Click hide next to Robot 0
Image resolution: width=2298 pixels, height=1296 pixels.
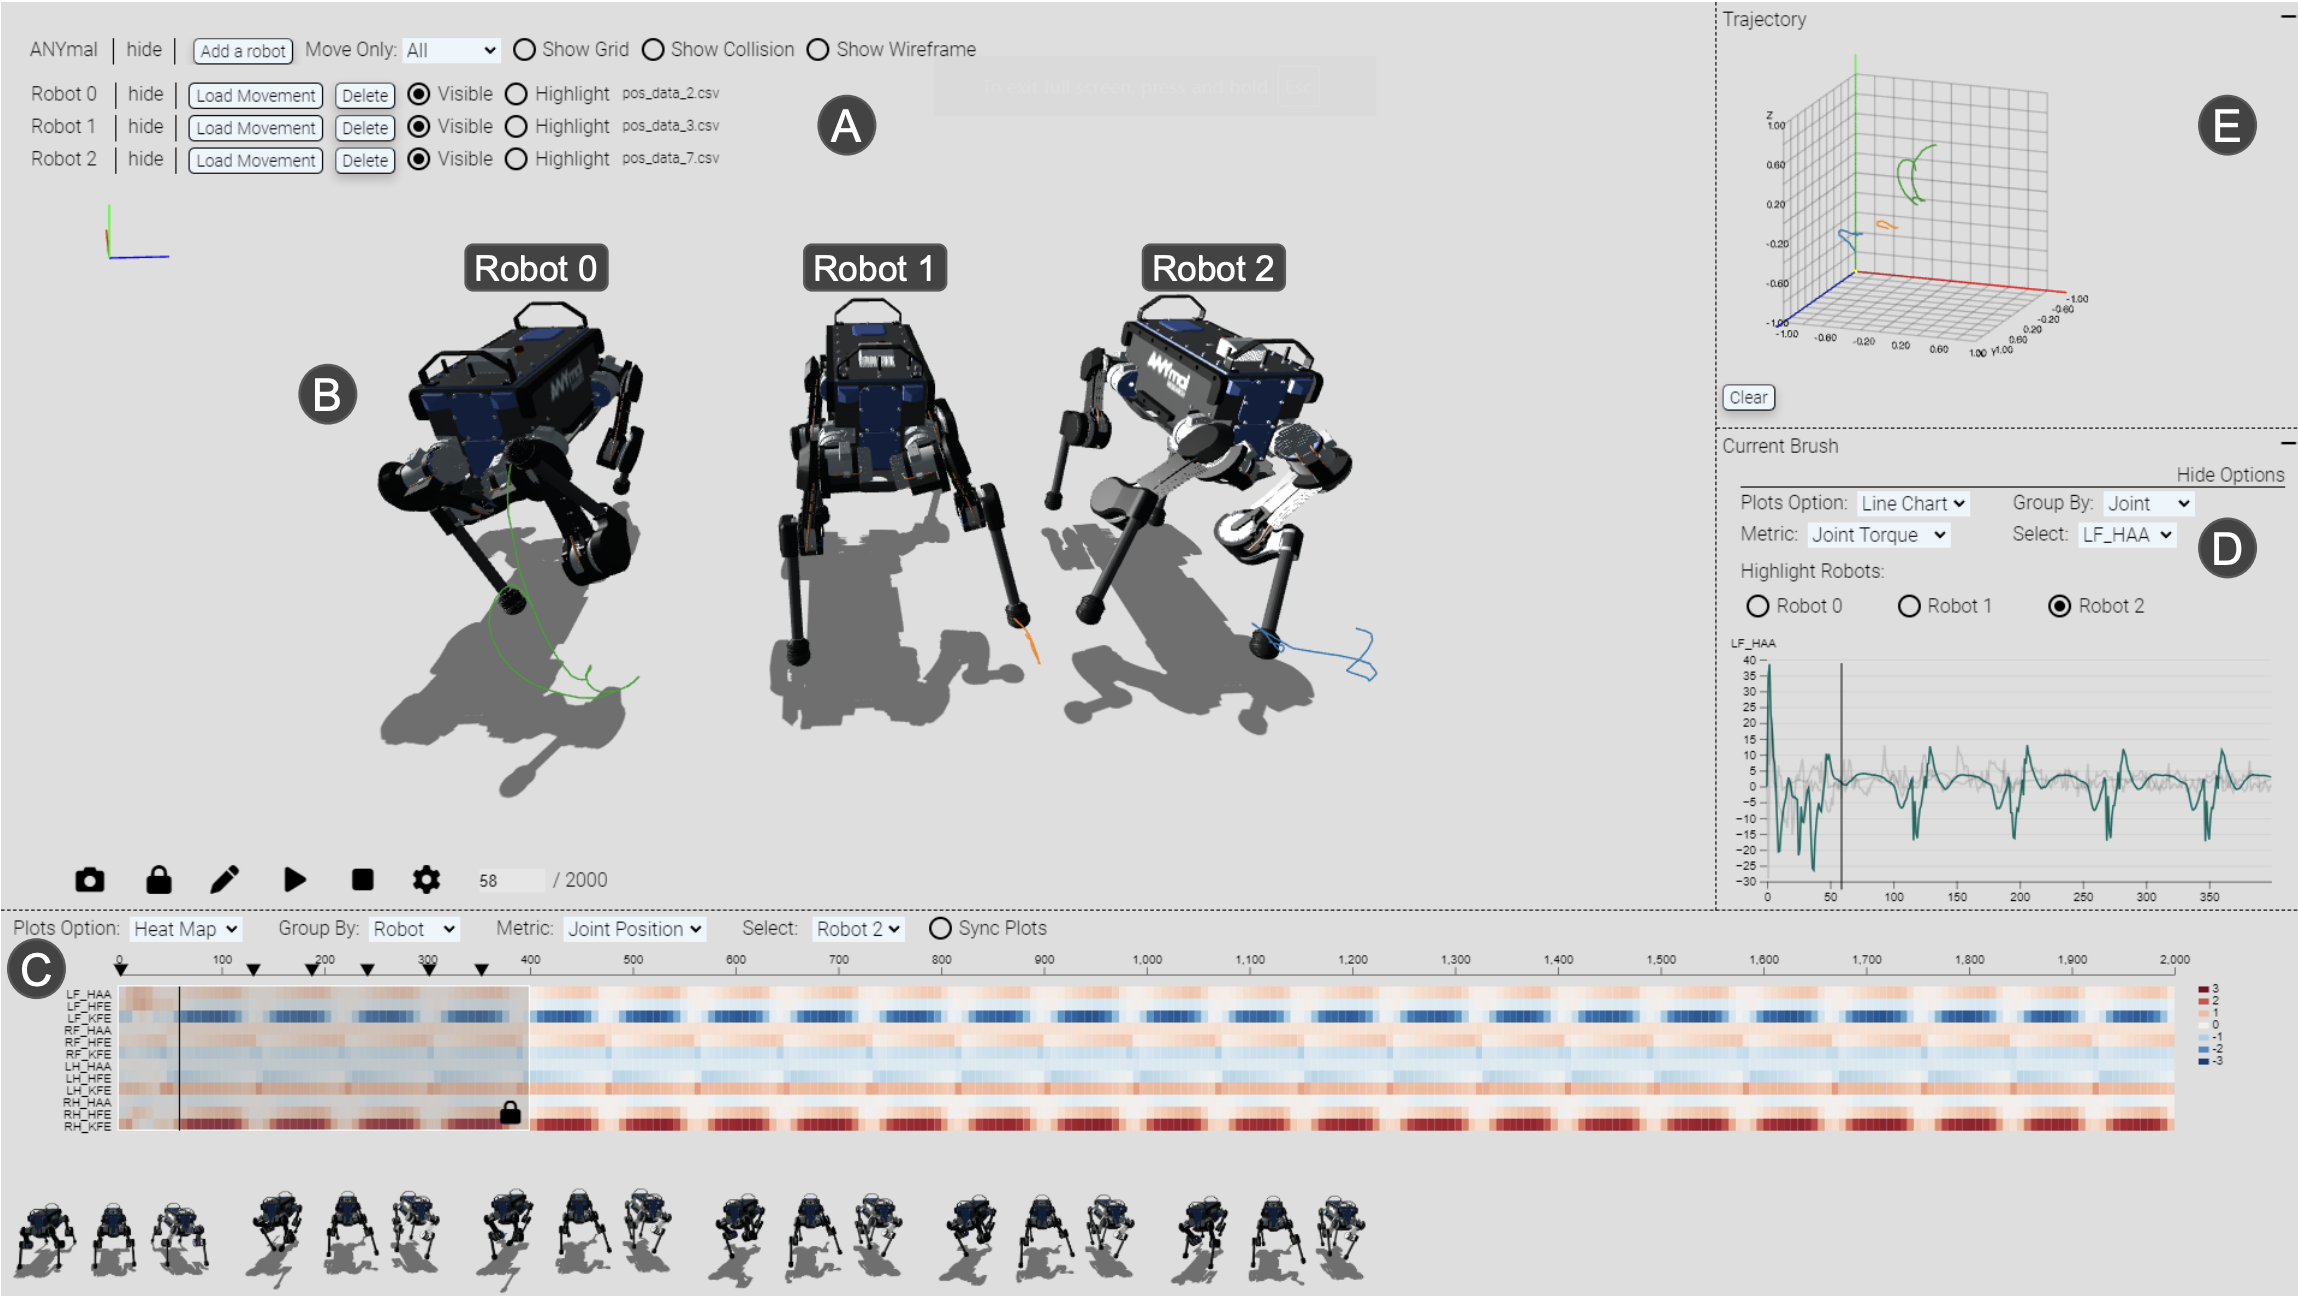(145, 94)
